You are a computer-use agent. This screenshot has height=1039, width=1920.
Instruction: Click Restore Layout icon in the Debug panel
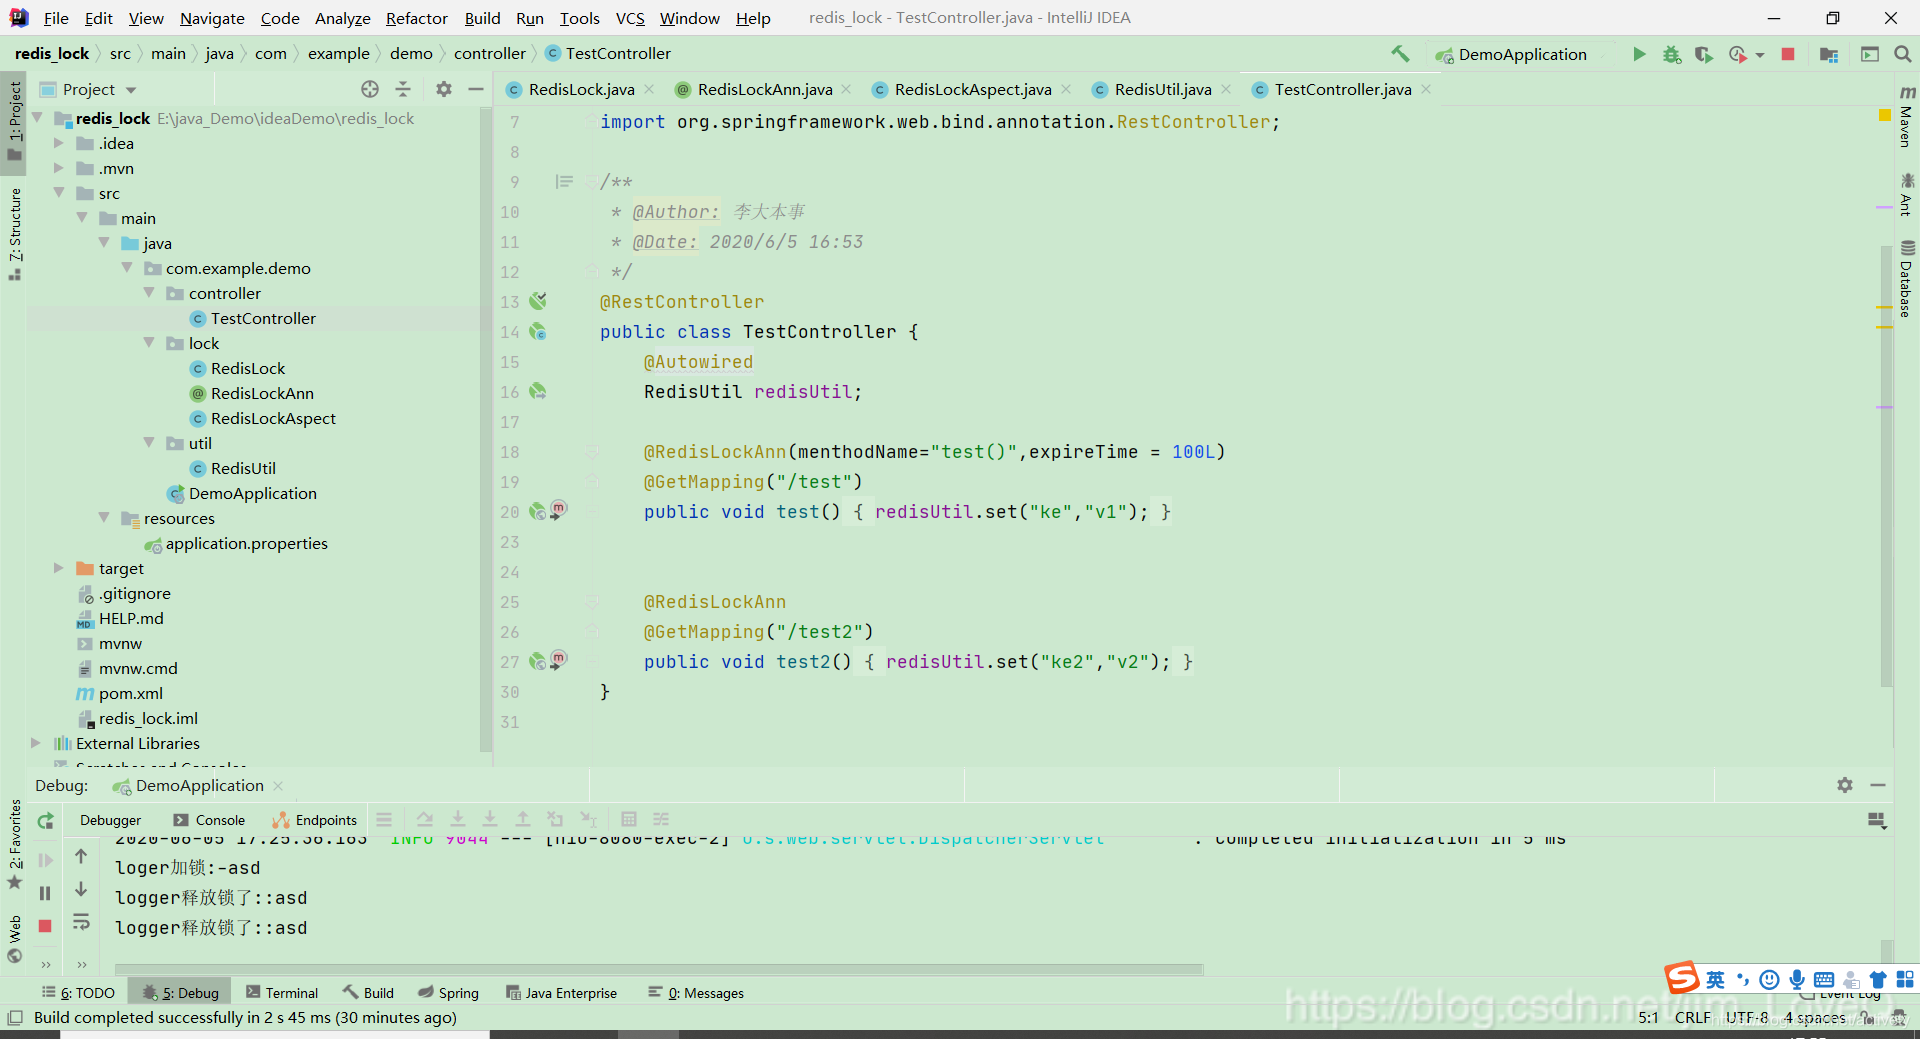[x=1877, y=821]
